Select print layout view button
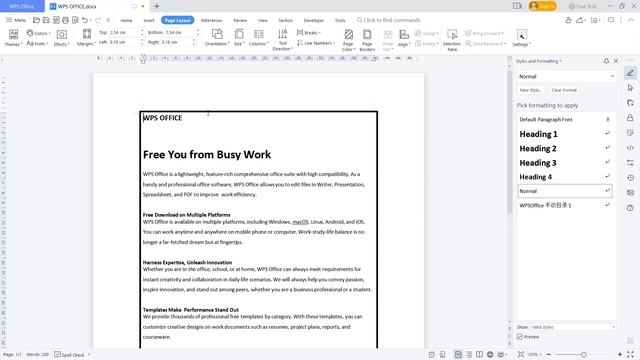640x360 pixels. tap(458, 354)
